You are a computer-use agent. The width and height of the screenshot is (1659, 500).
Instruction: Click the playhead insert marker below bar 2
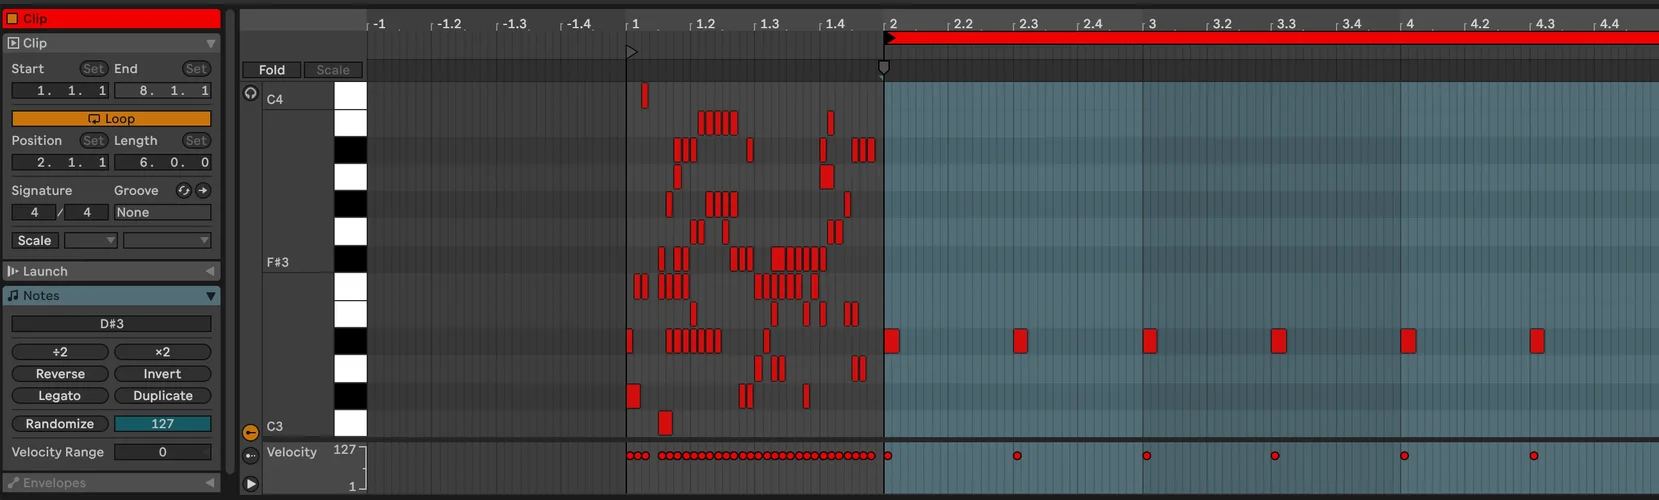pyautogui.click(x=883, y=68)
